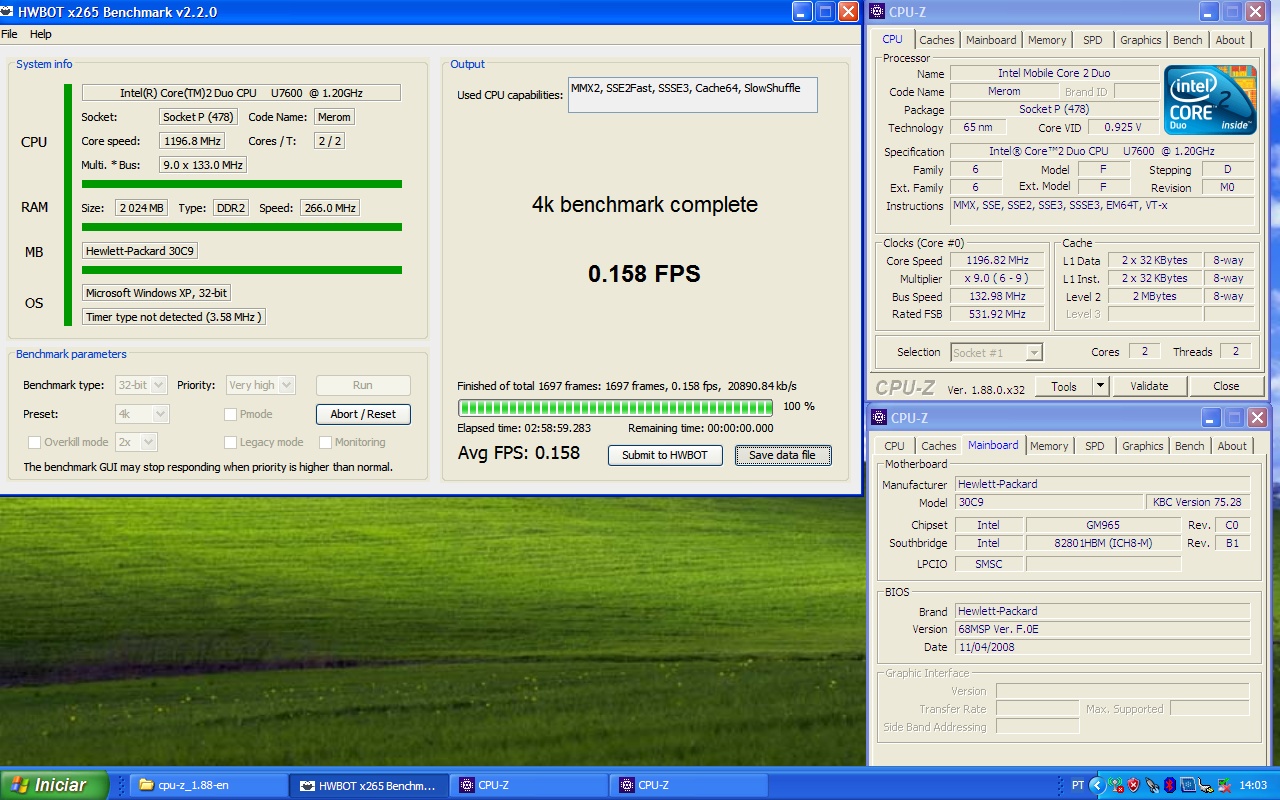The width and height of the screenshot is (1280, 800).
Task: Click the blue monitor tray icon
Action: pos(1187,786)
